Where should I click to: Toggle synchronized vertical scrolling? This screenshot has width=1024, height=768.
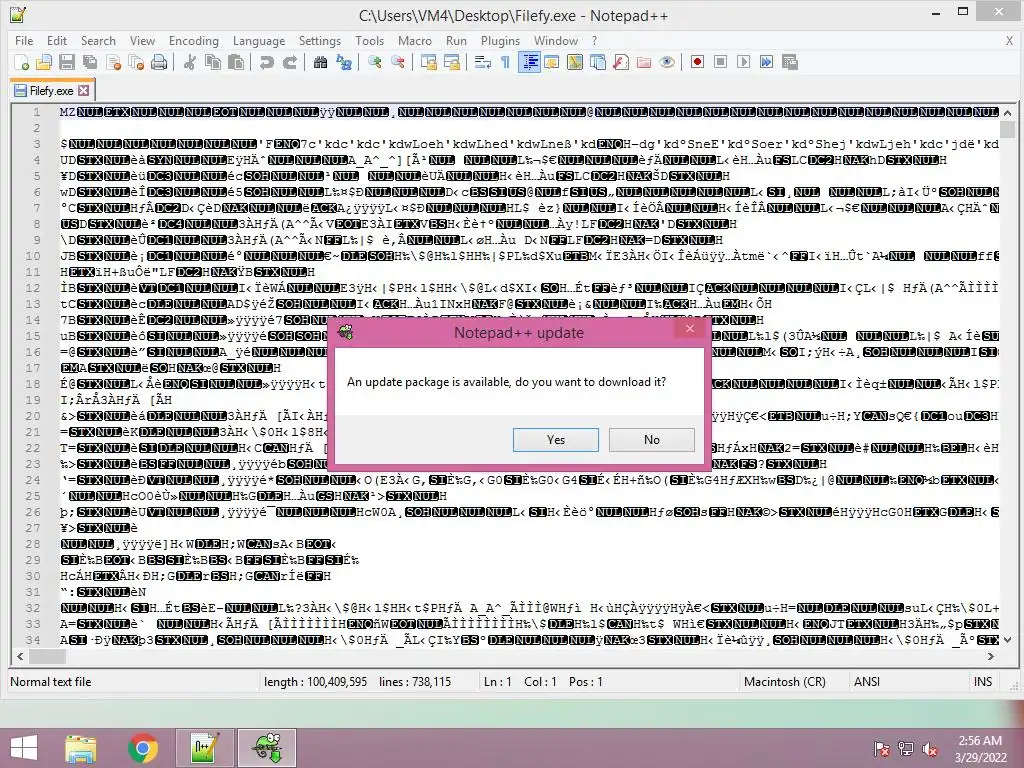pyautogui.click(x=428, y=62)
